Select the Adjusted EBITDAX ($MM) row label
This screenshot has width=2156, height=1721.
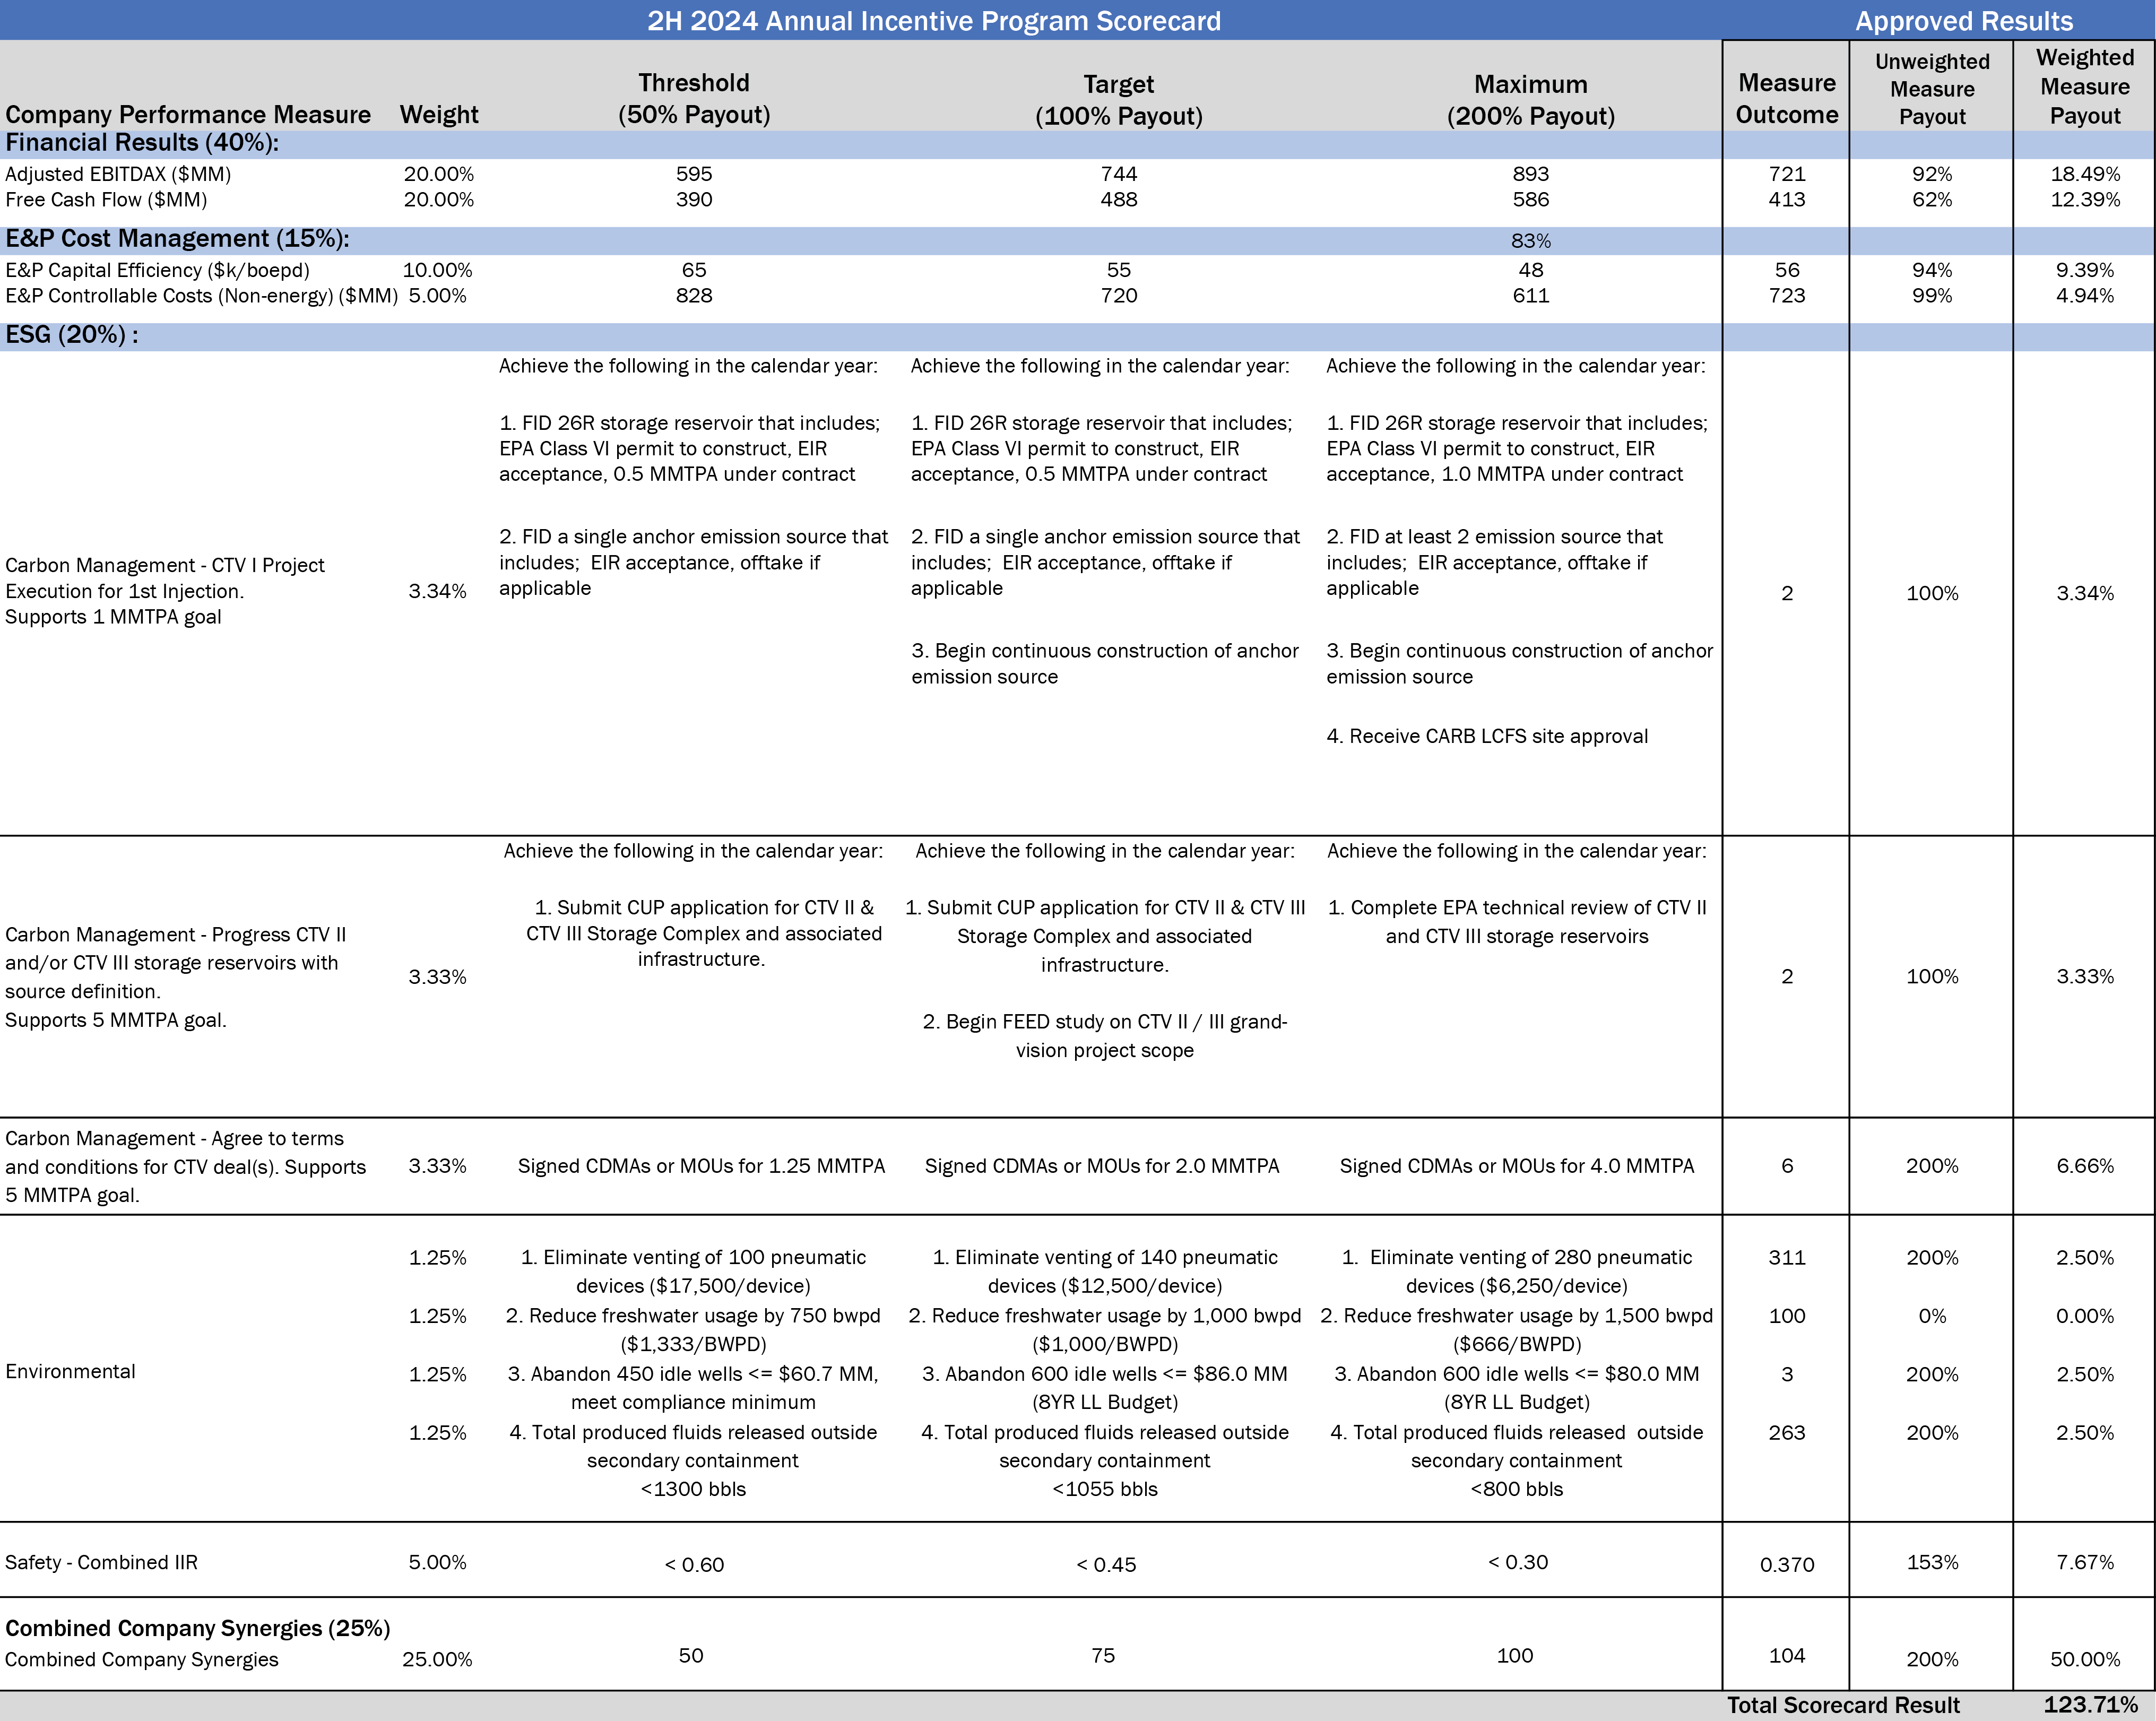tap(118, 174)
